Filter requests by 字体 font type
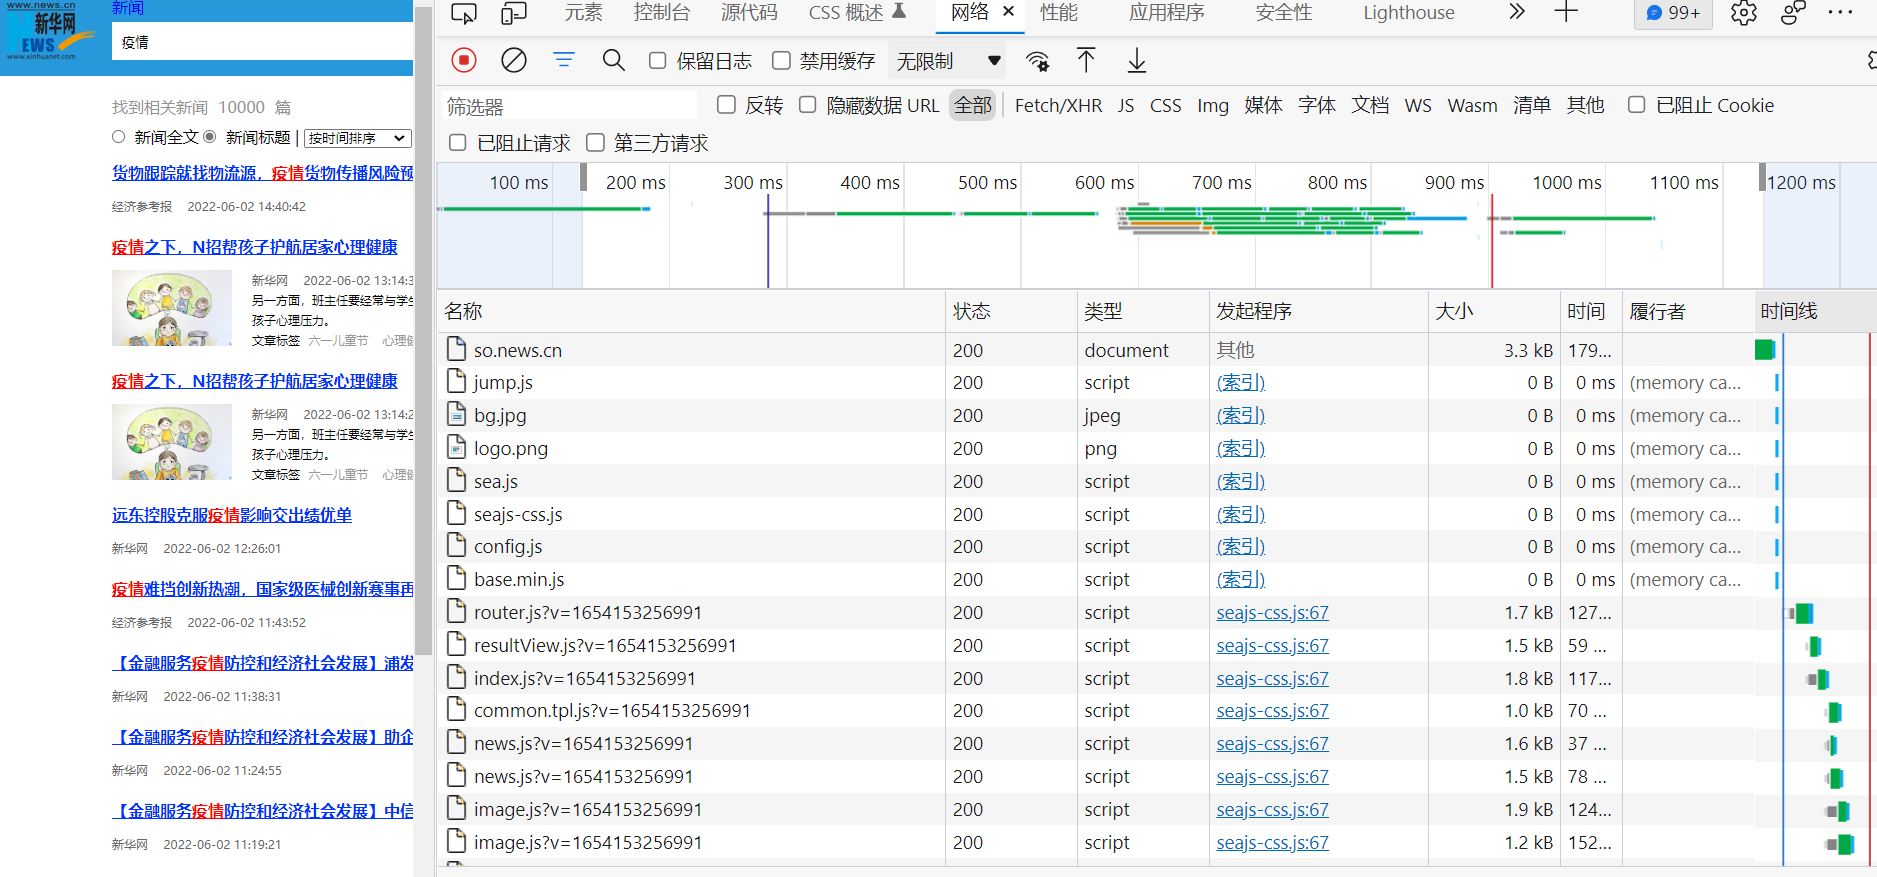The width and height of the screenshot is (1877, 877). 1317,105
